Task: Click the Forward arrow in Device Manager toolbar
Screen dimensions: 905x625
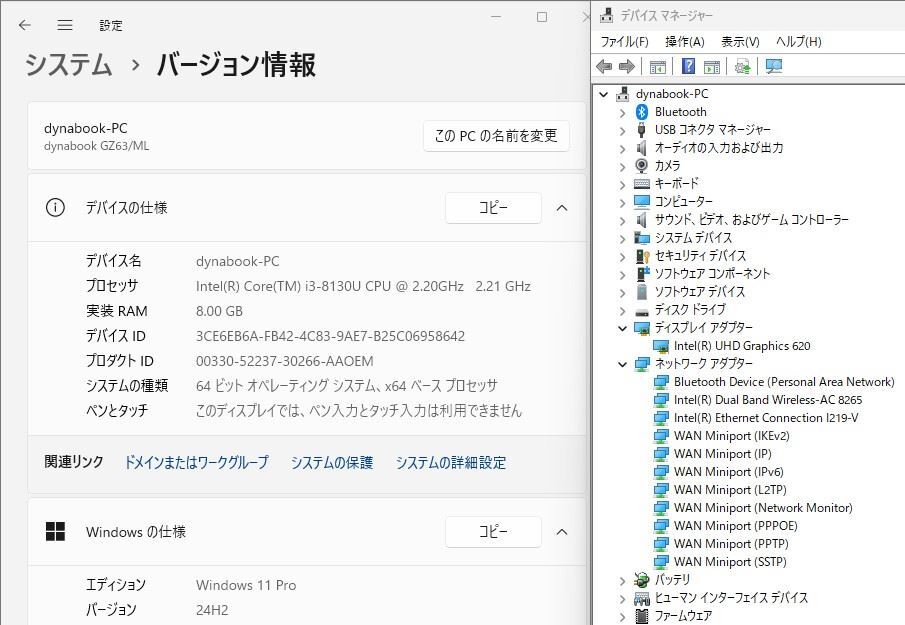Action: pyautogui.click(x=627, y=67)
